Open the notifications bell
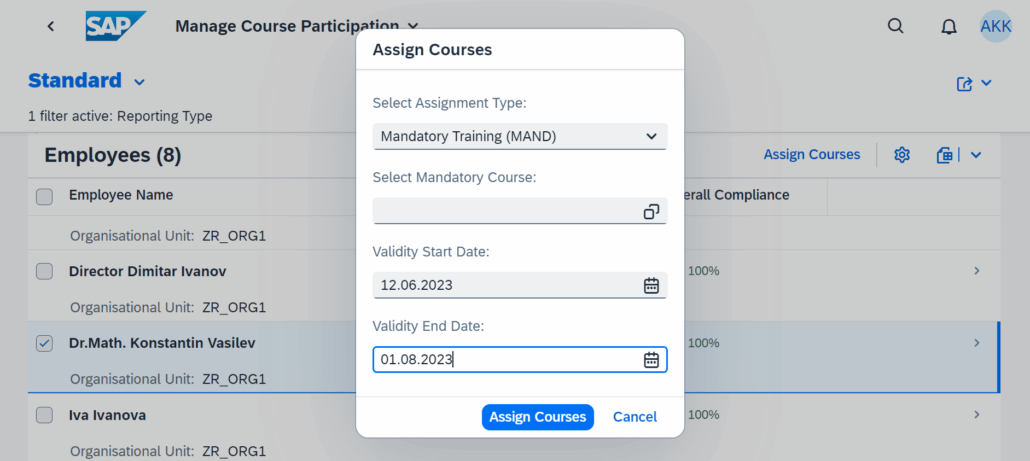 tap(949, 27)
